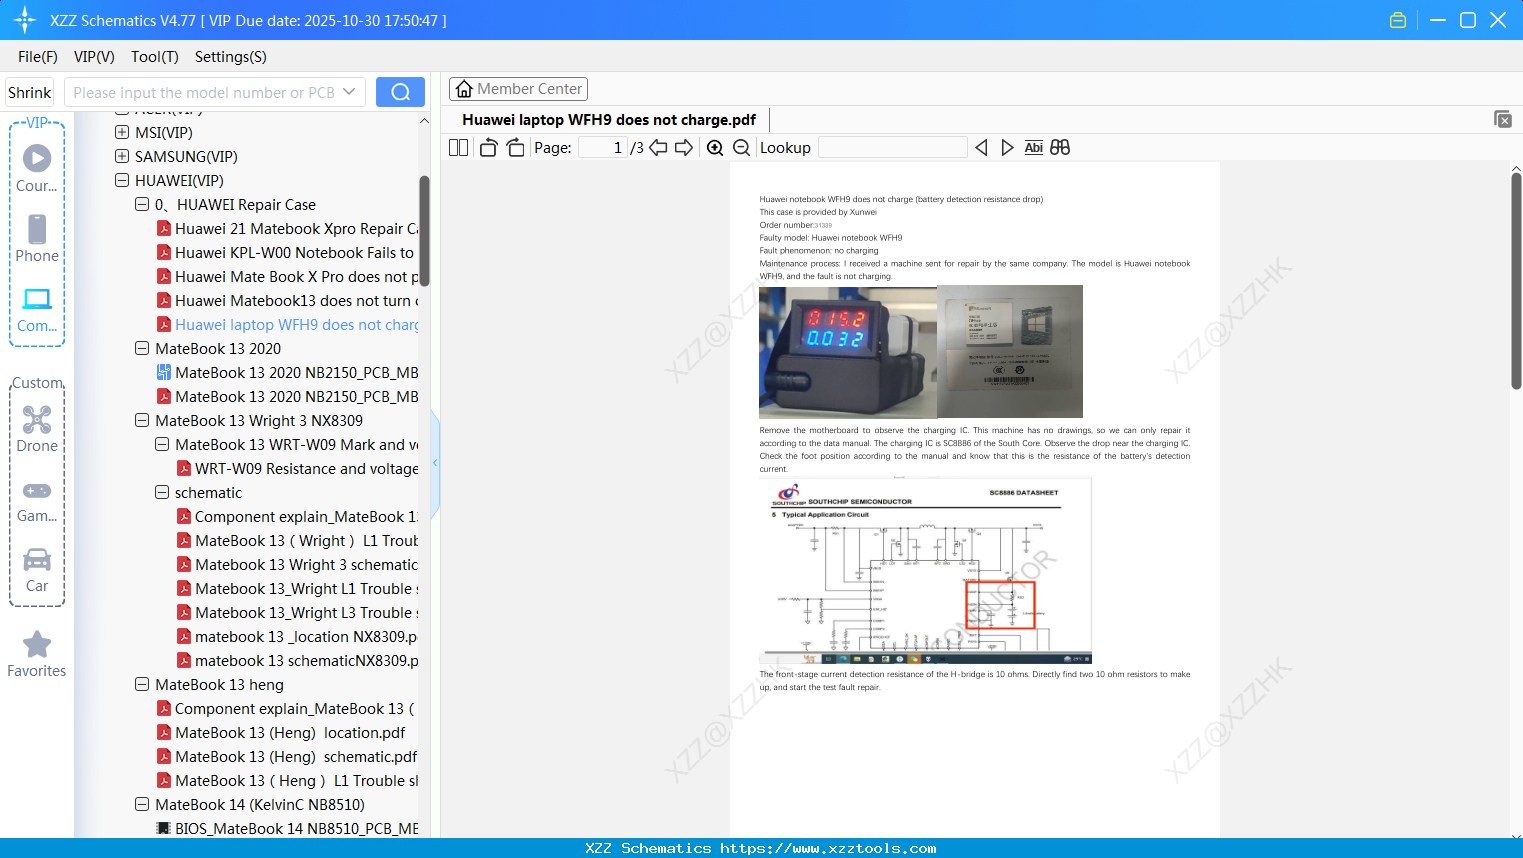The image size is (1523, 858).
Task: Click the binoculars search icon
Action: pos(1060,148)
